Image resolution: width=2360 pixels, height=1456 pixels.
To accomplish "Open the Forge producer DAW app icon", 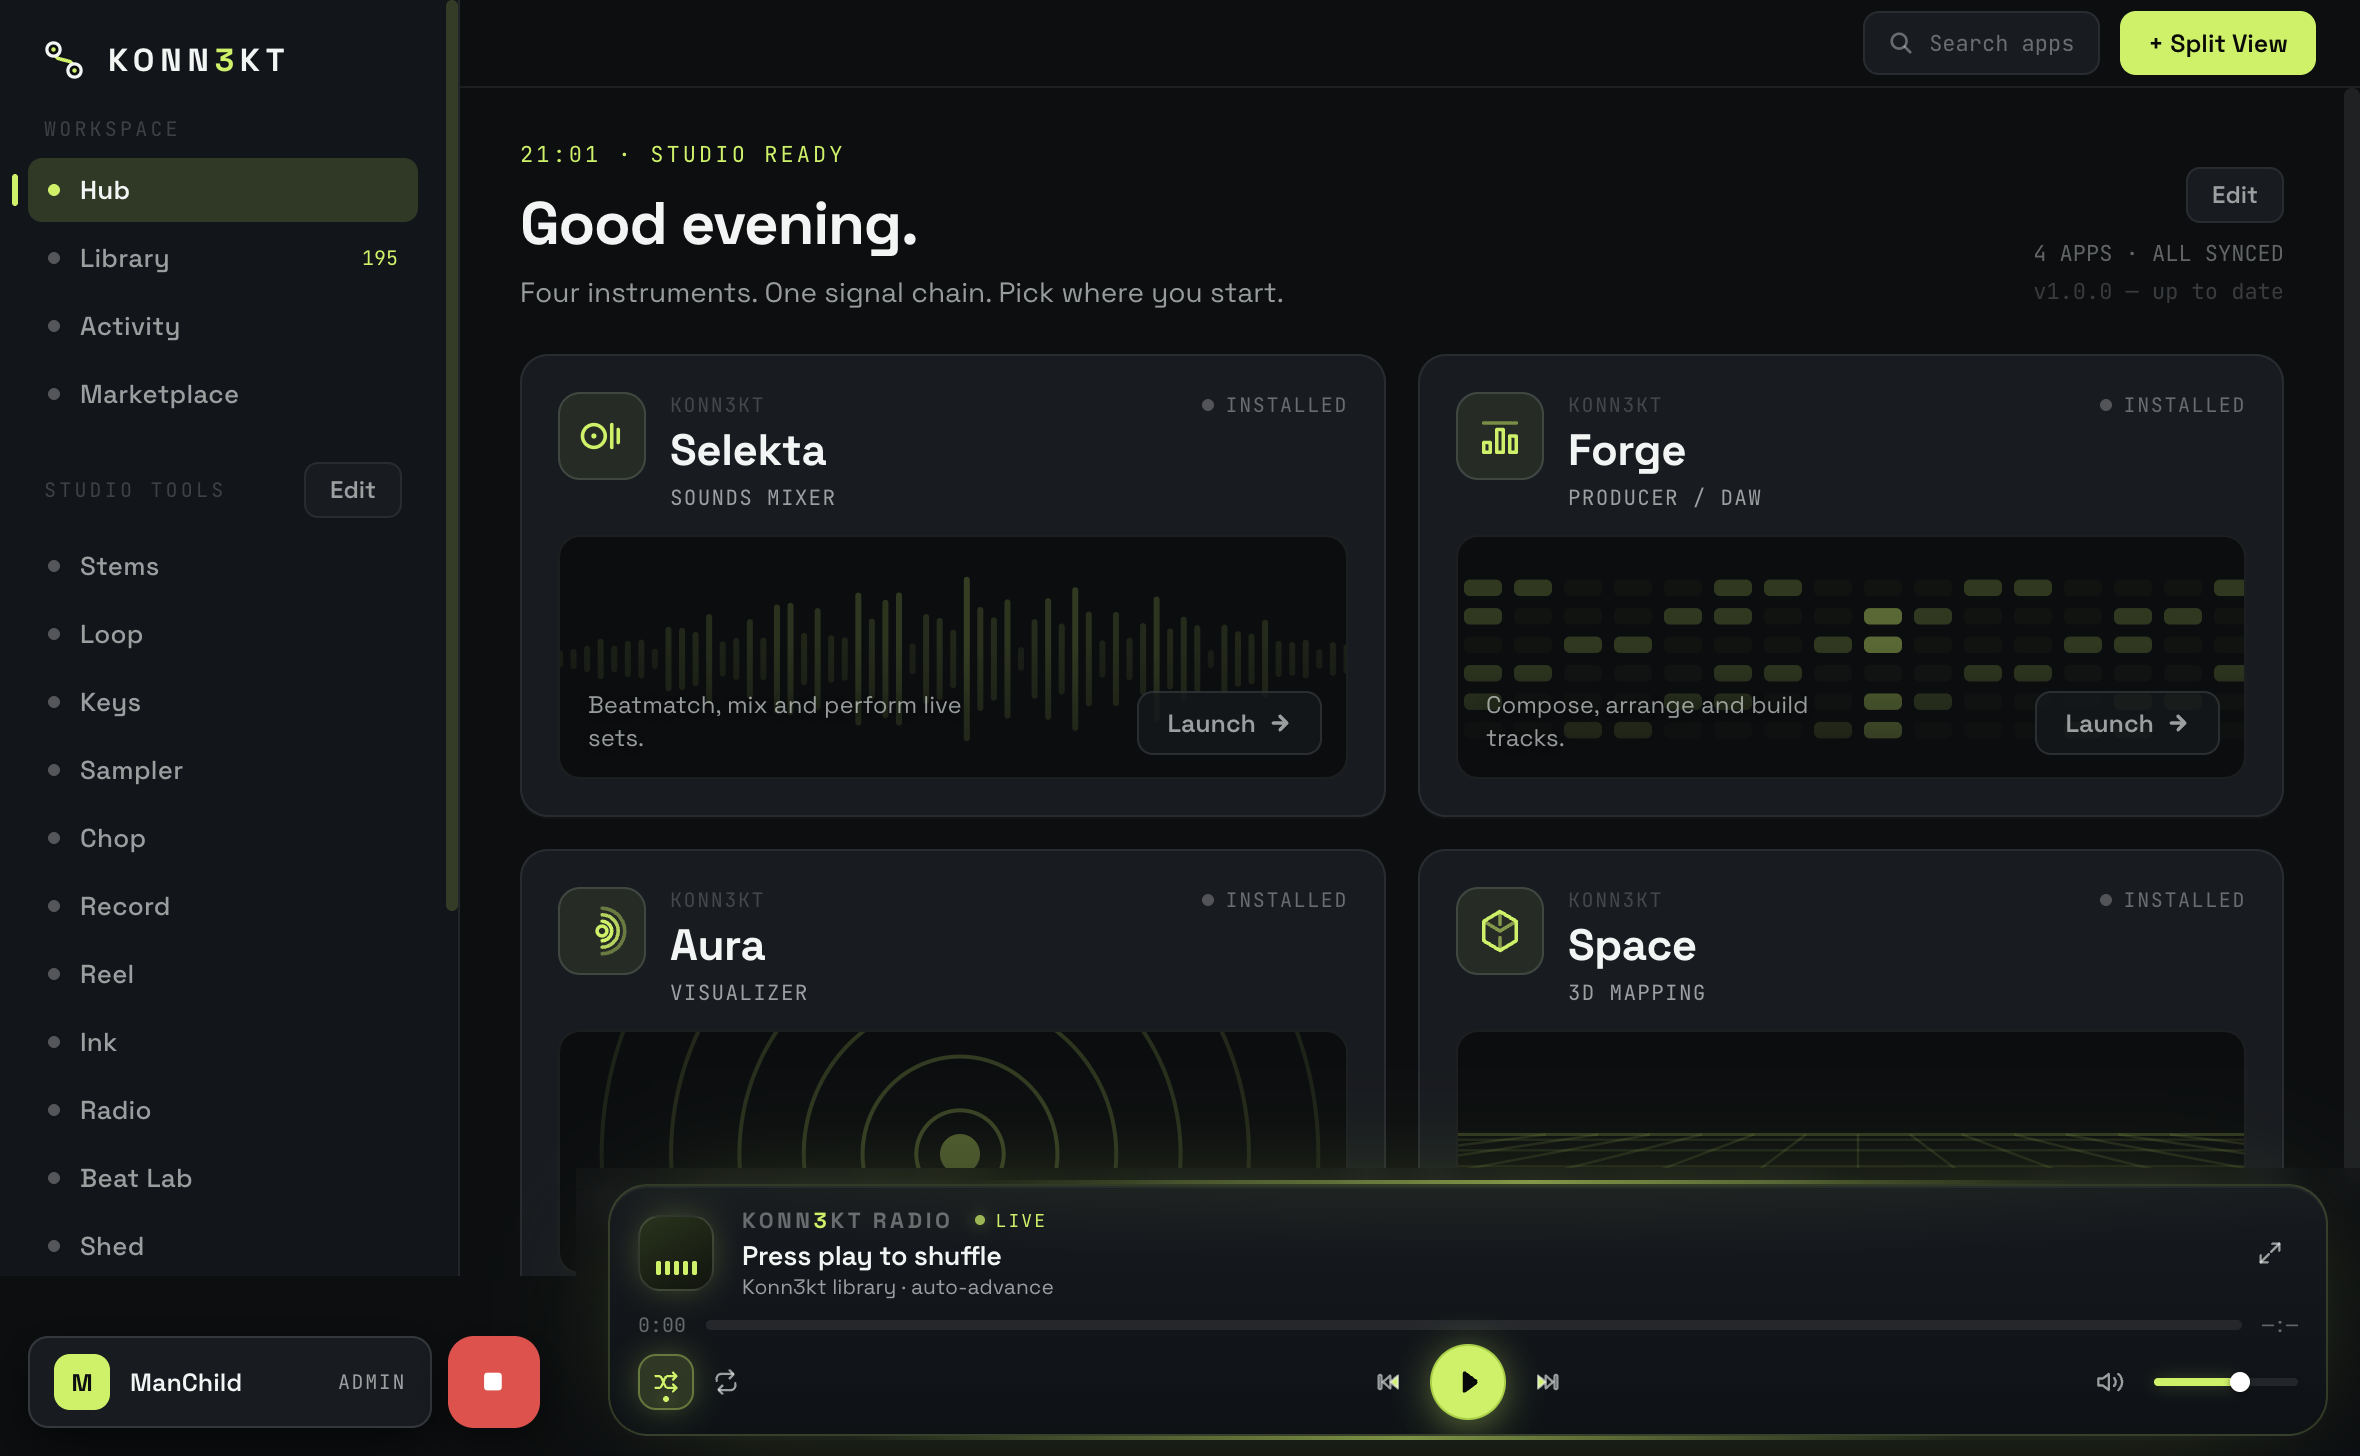I will point(1499,436).
